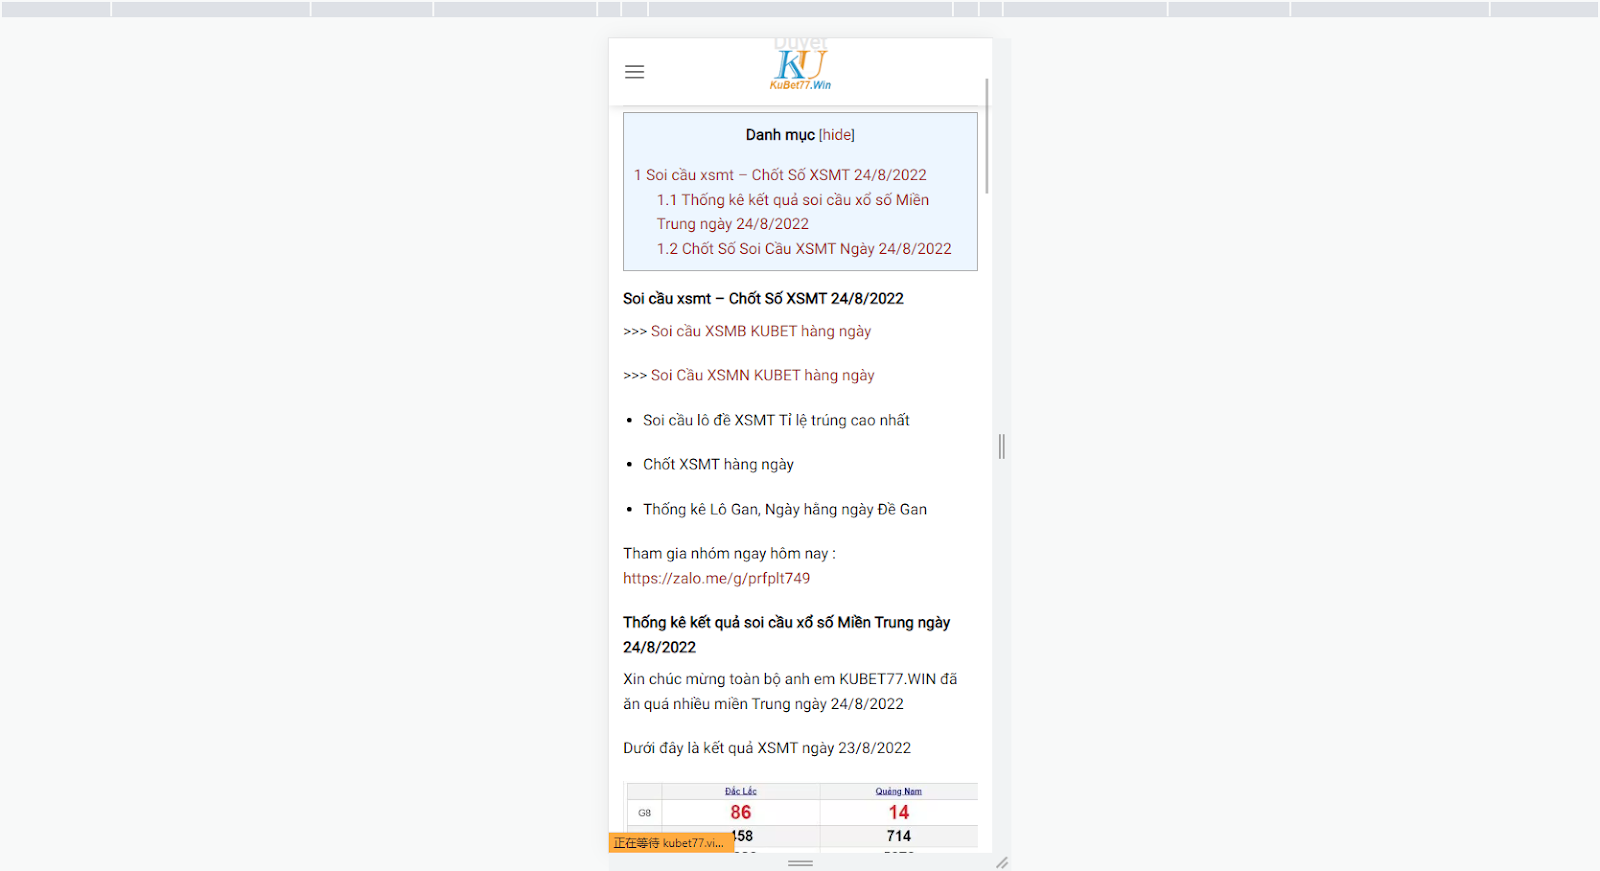The width and height of the screenshot is (1600, 871).
Task: Hide the Danh mục table of contents
Action: click(x=837, y=135)
